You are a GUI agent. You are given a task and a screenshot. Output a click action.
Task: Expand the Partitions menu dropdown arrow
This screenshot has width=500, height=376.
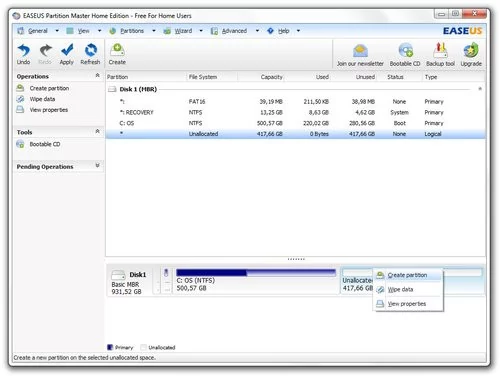154,31
